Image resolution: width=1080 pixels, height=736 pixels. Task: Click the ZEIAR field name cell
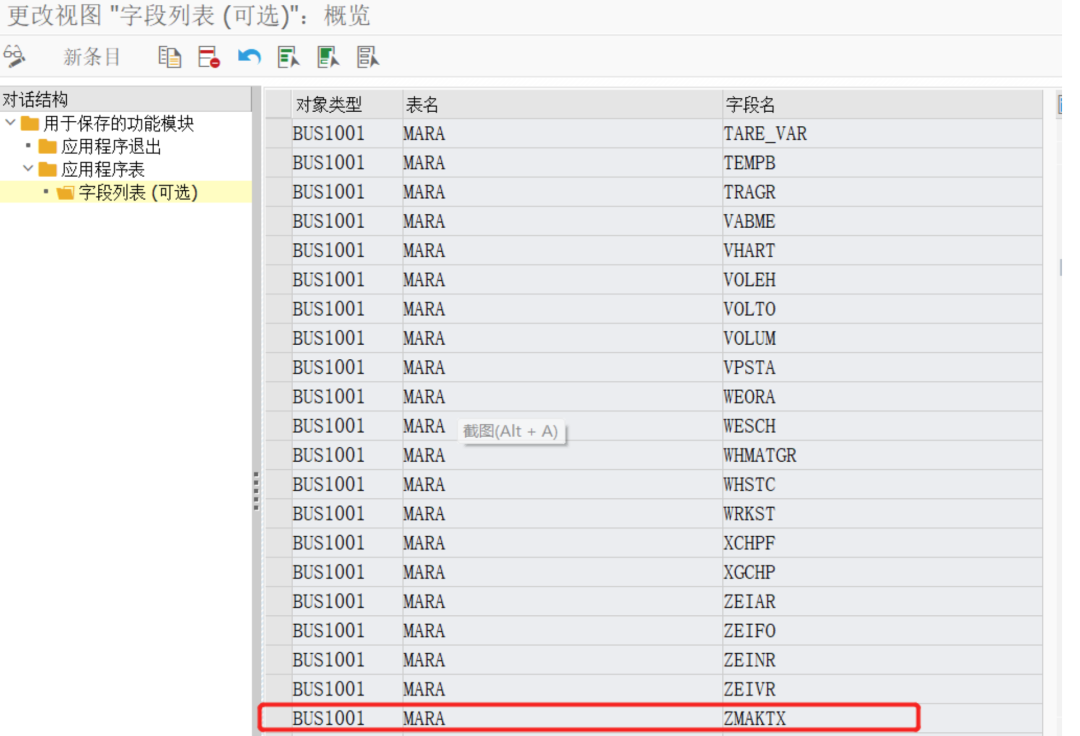click(882, 602)
